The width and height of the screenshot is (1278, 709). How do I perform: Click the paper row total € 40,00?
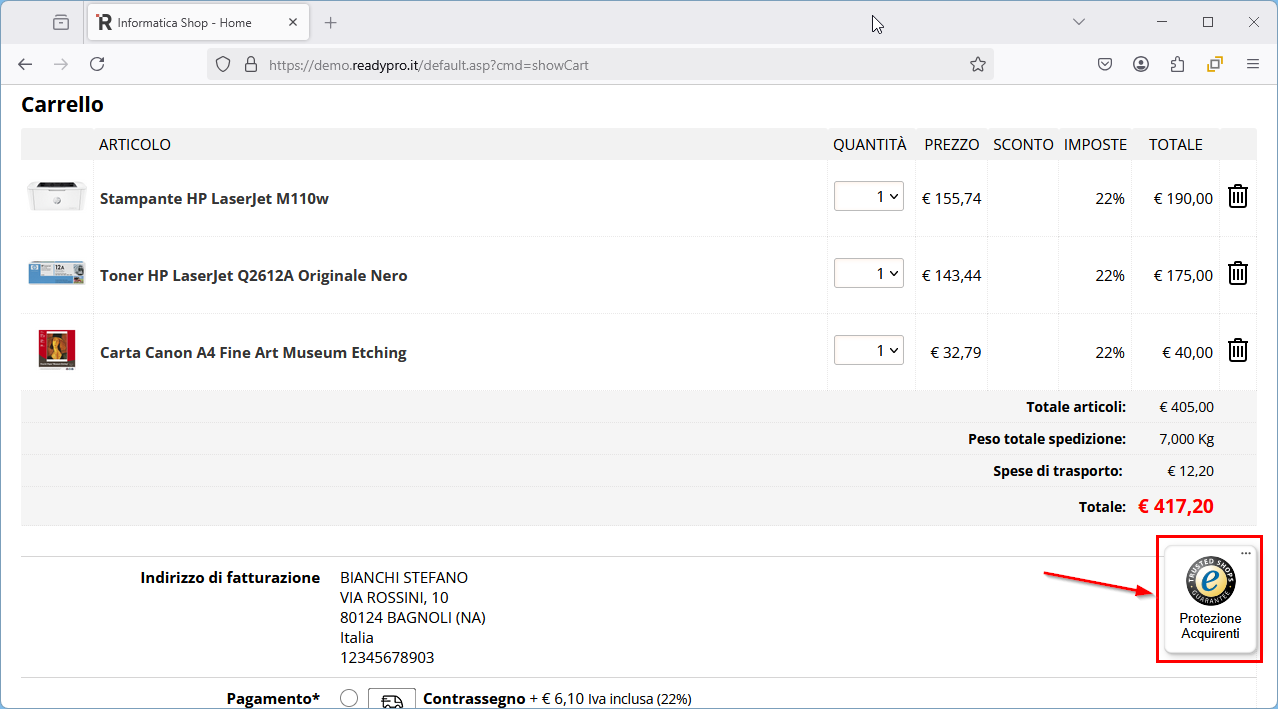pos(1187,352)
